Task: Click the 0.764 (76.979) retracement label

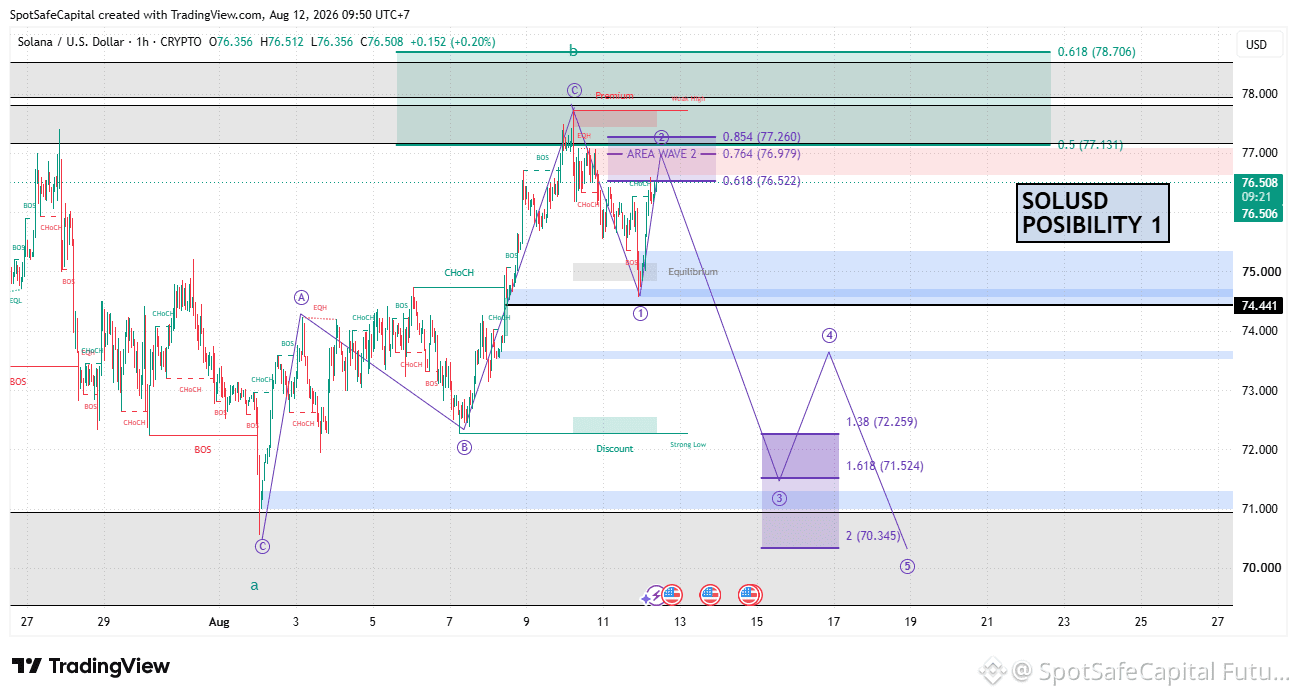Action: tap(761, 154)
